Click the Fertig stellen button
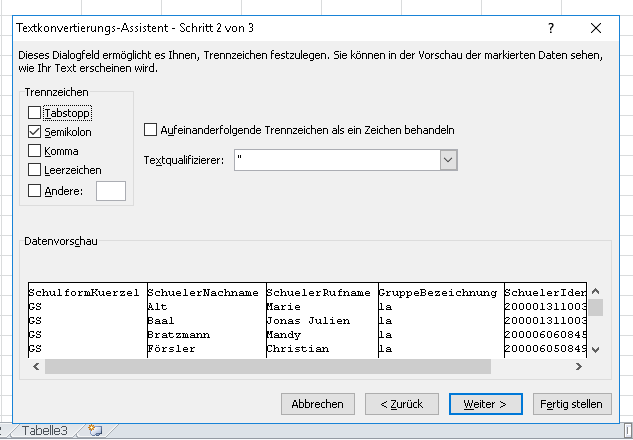 tap(572, 404)
